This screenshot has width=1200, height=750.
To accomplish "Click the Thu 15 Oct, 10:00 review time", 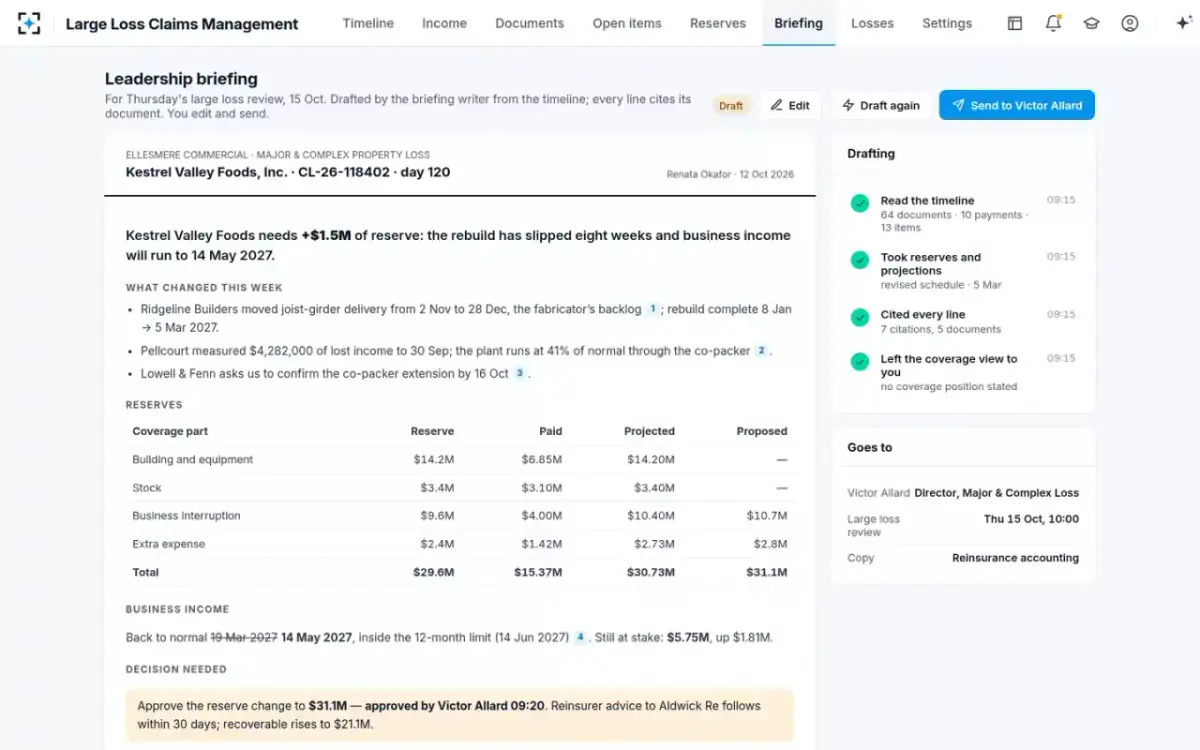I will pyautogui.click(x=1031, y=519).
